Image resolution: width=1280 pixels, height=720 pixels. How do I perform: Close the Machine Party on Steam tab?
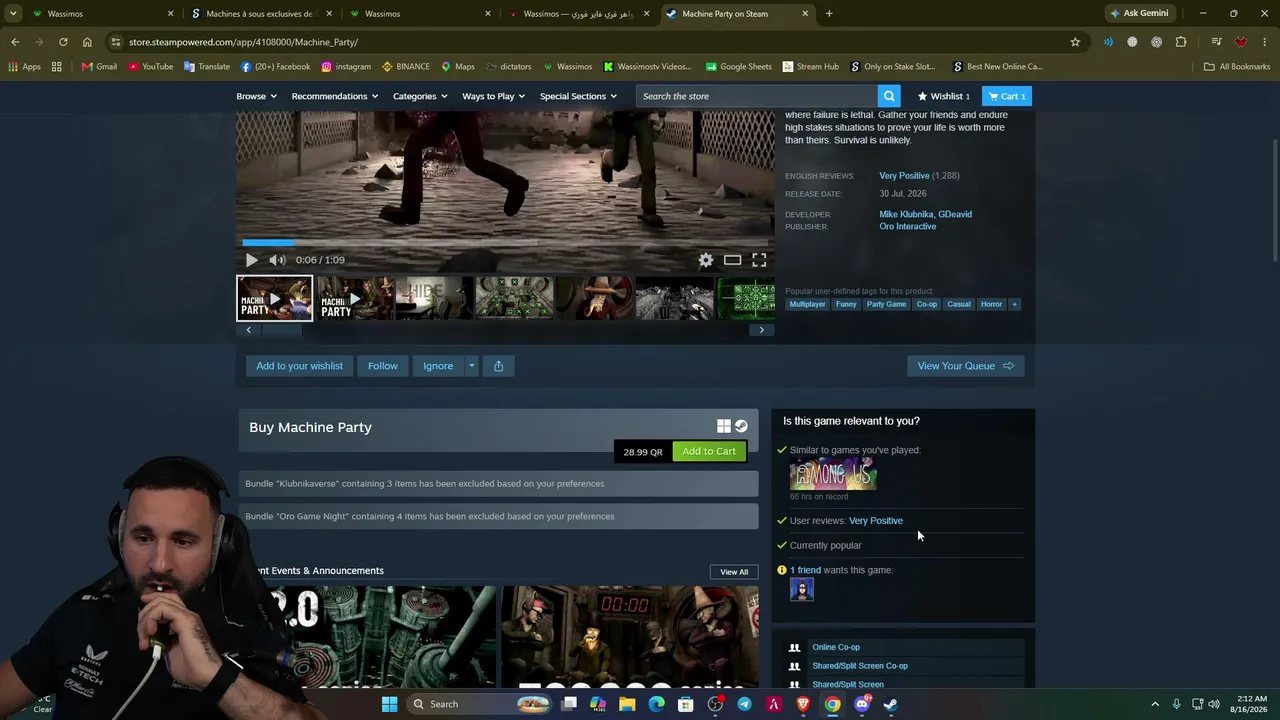(x=805, y=14)
